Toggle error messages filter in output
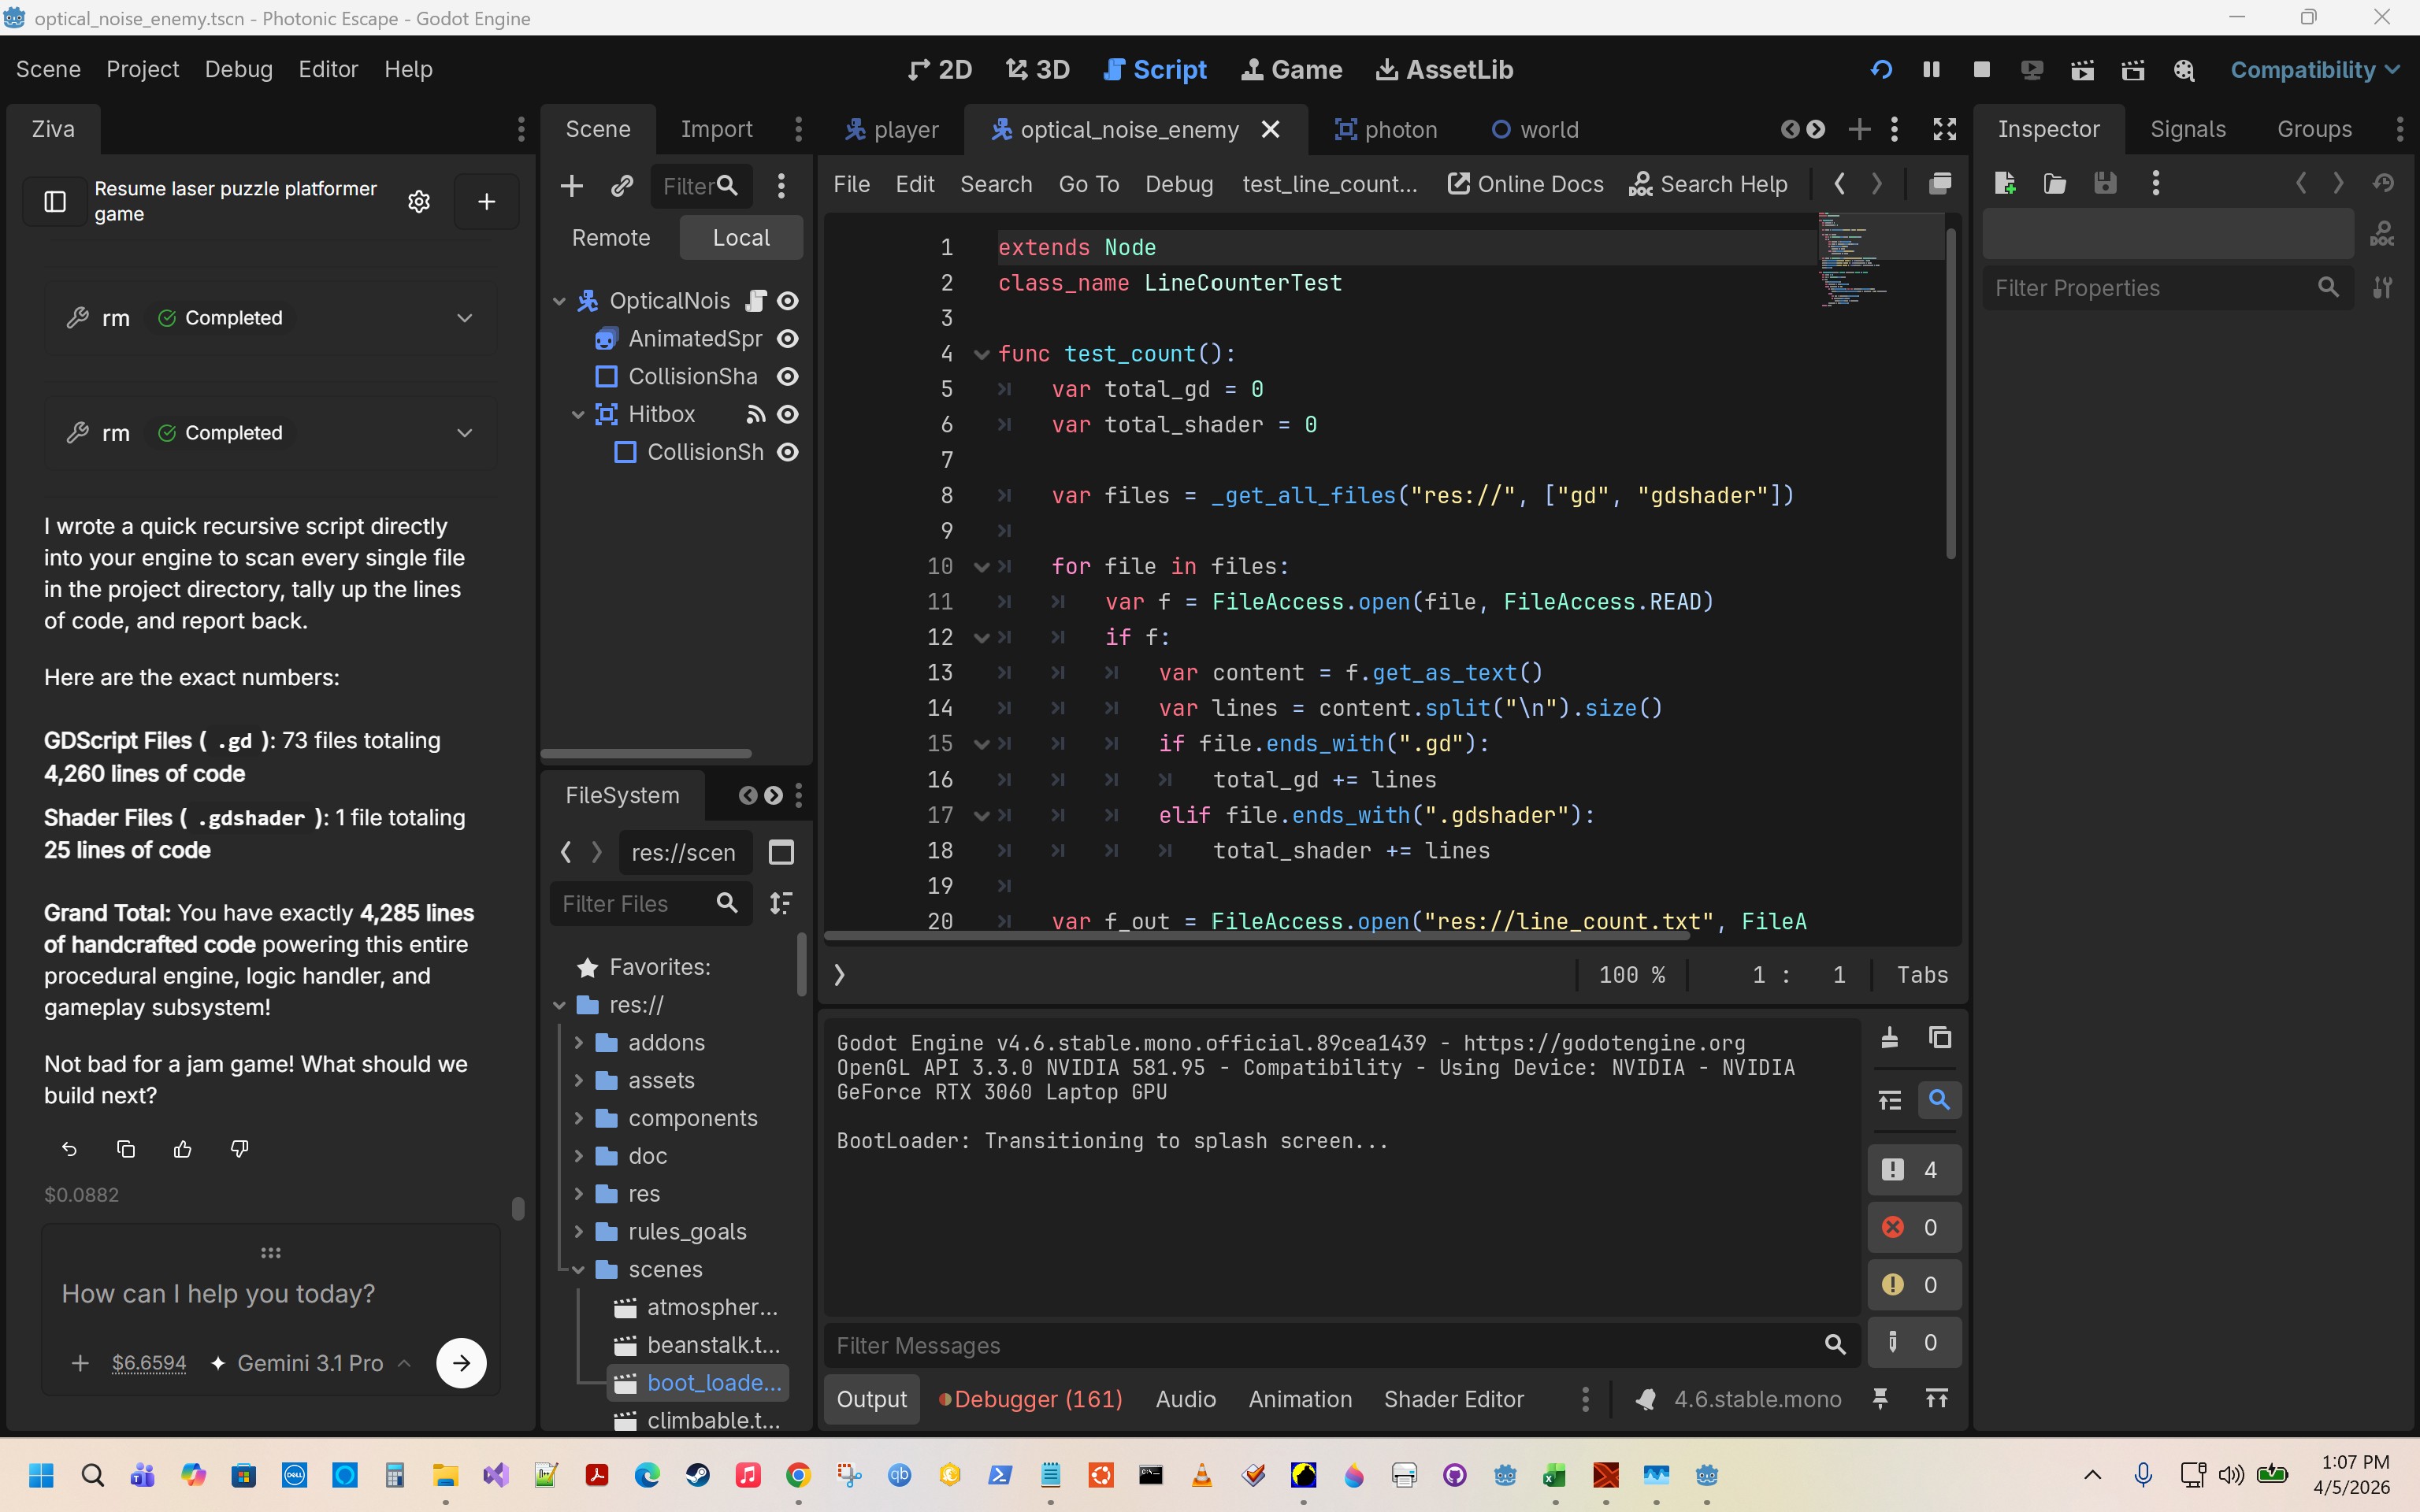 1913,1227
